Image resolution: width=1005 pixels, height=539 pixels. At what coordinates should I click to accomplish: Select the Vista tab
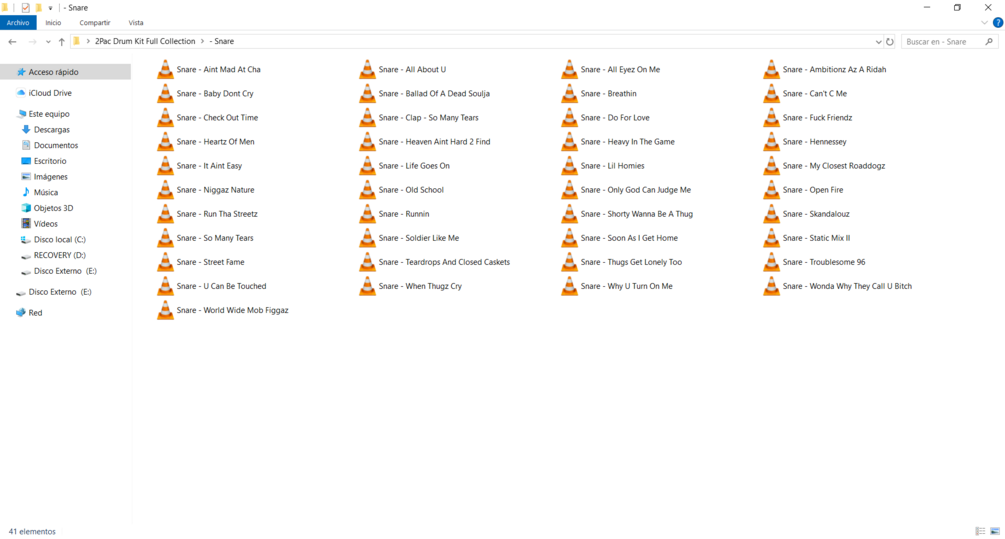136,22
